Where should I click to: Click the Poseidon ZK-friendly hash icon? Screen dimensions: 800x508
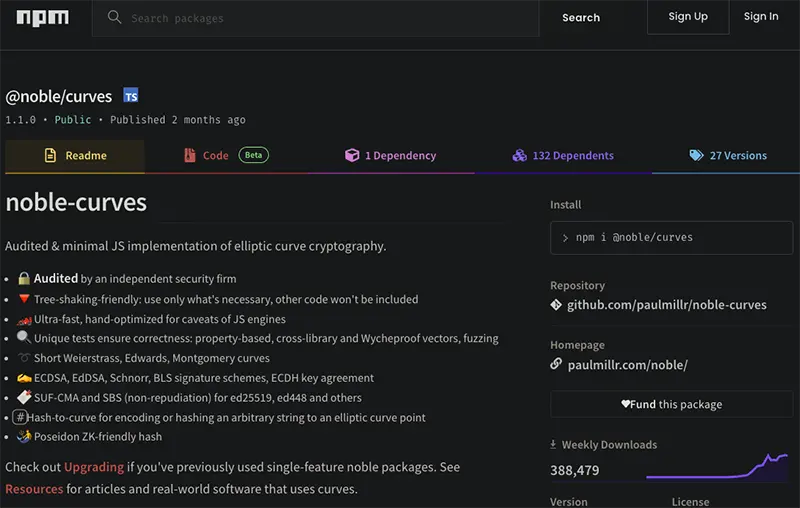pos(24,437)
